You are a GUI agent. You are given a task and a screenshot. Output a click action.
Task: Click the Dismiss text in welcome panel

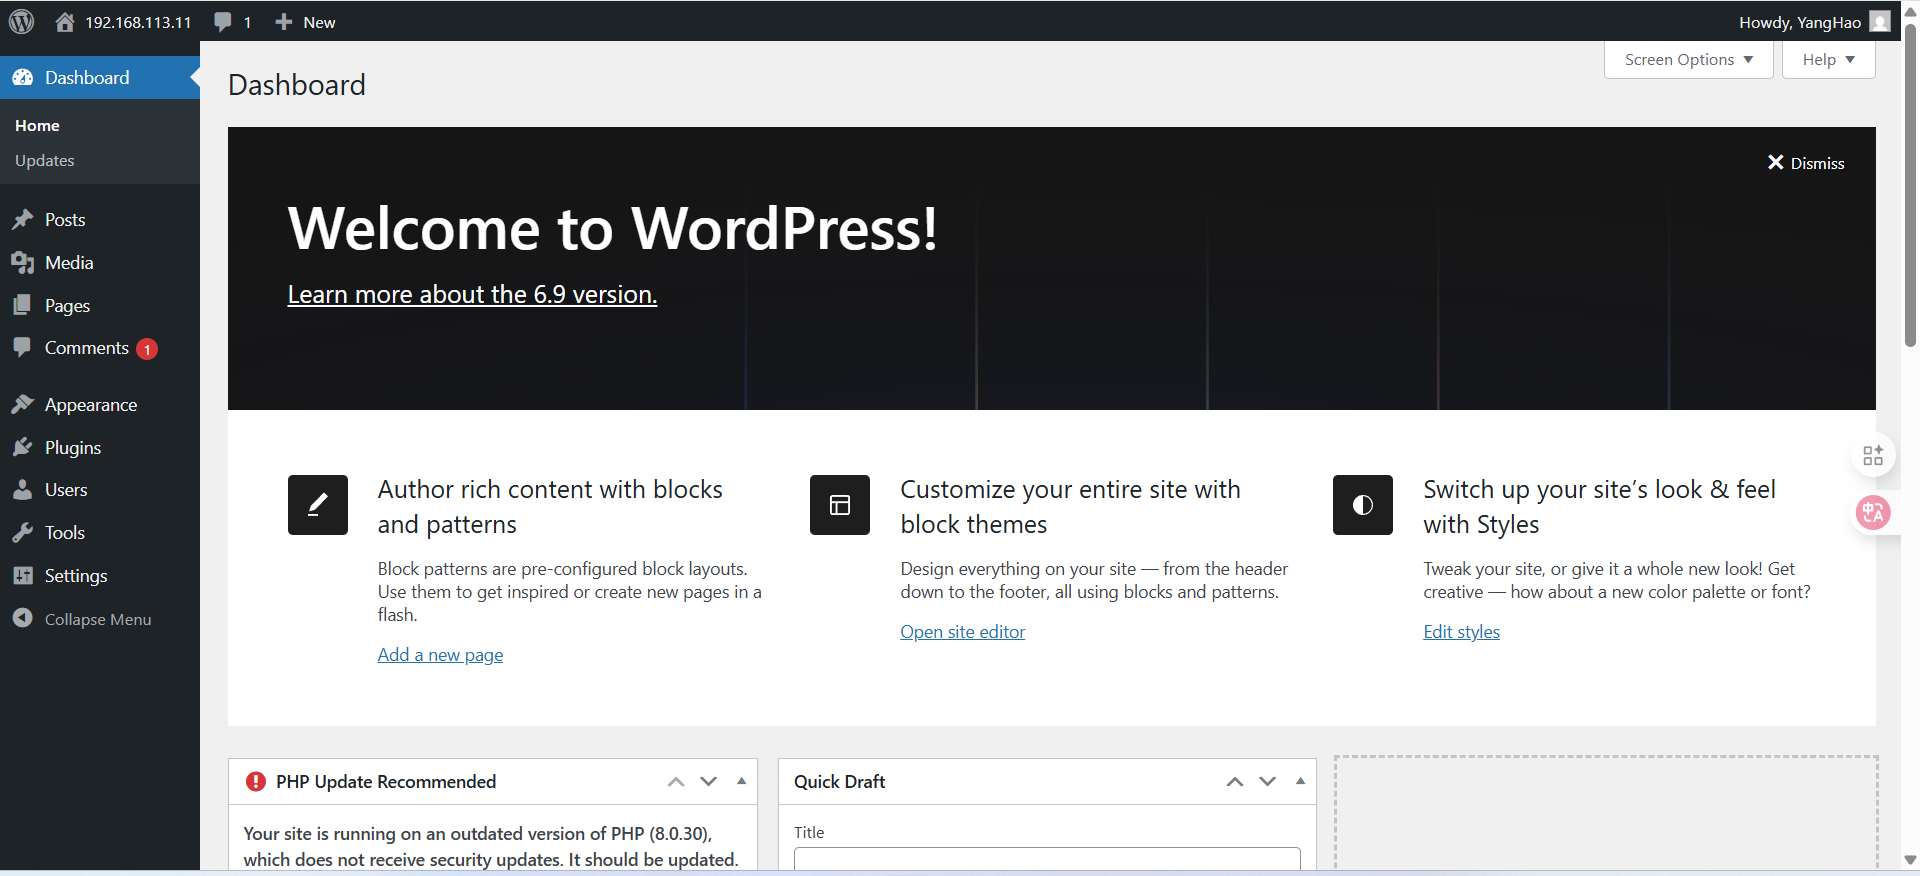[x=1818, y=163]
